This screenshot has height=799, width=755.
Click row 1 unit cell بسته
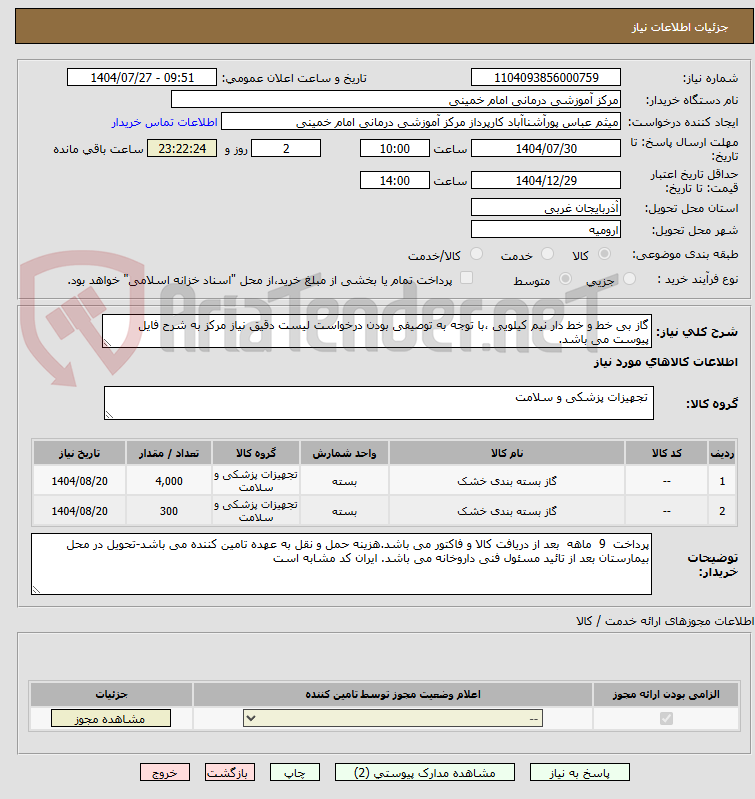tap(344, 481)
